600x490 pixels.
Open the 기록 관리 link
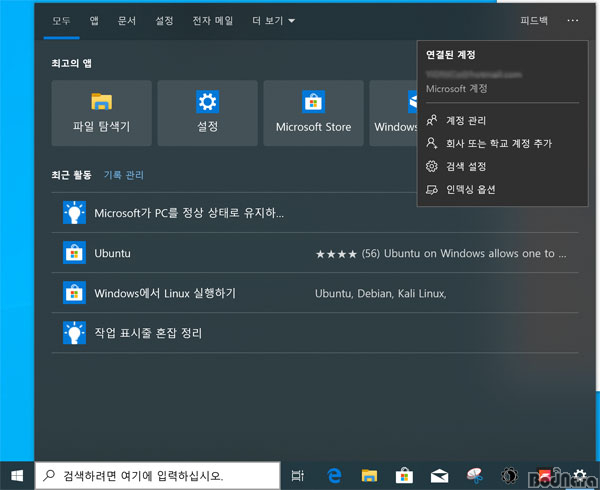tap(124, 175)
